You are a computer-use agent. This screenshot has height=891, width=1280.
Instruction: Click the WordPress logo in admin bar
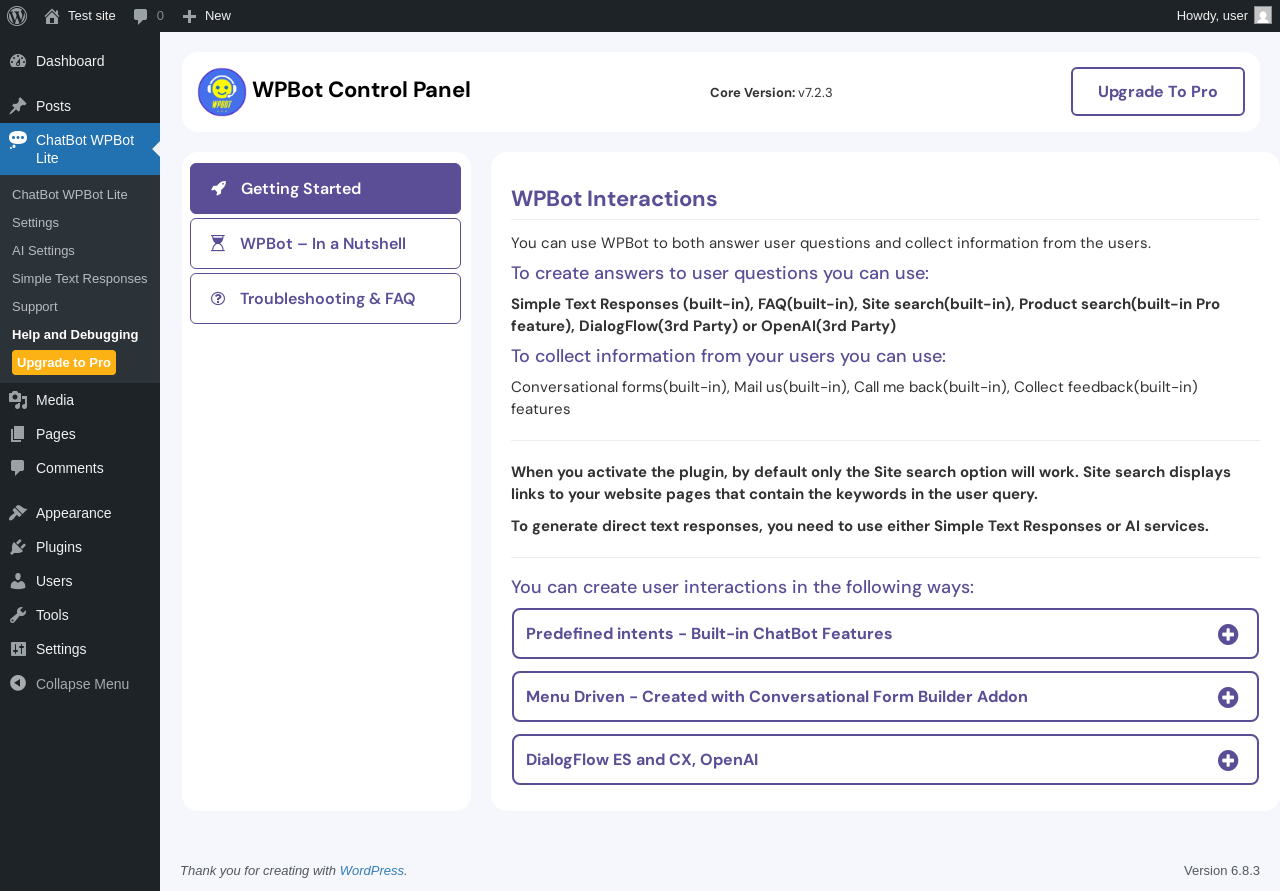[x=17, y=16]
